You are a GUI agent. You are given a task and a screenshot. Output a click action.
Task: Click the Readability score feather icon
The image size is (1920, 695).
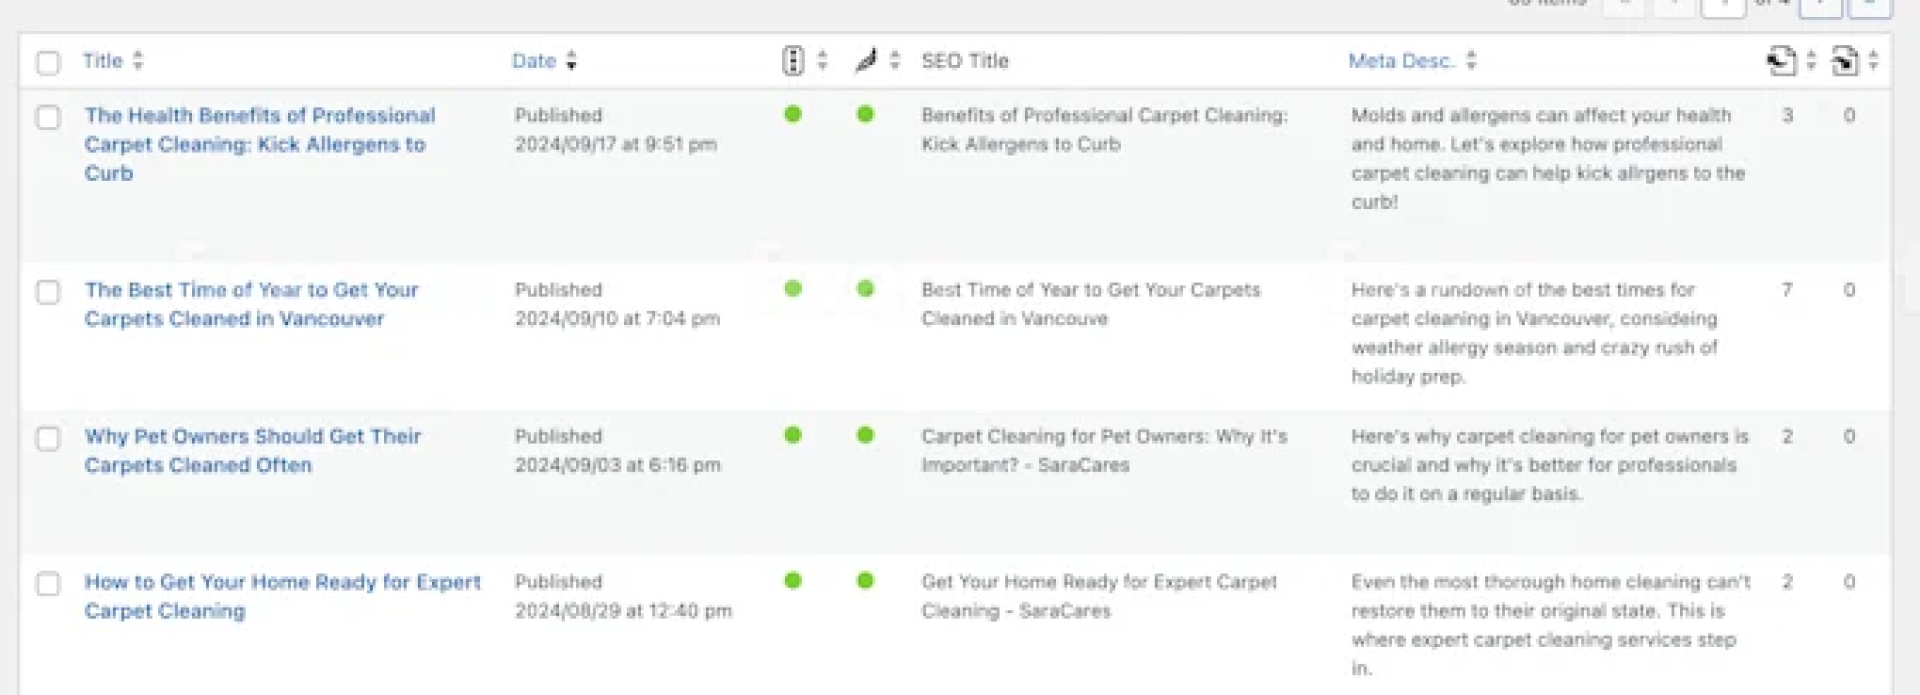click(865, 61)
